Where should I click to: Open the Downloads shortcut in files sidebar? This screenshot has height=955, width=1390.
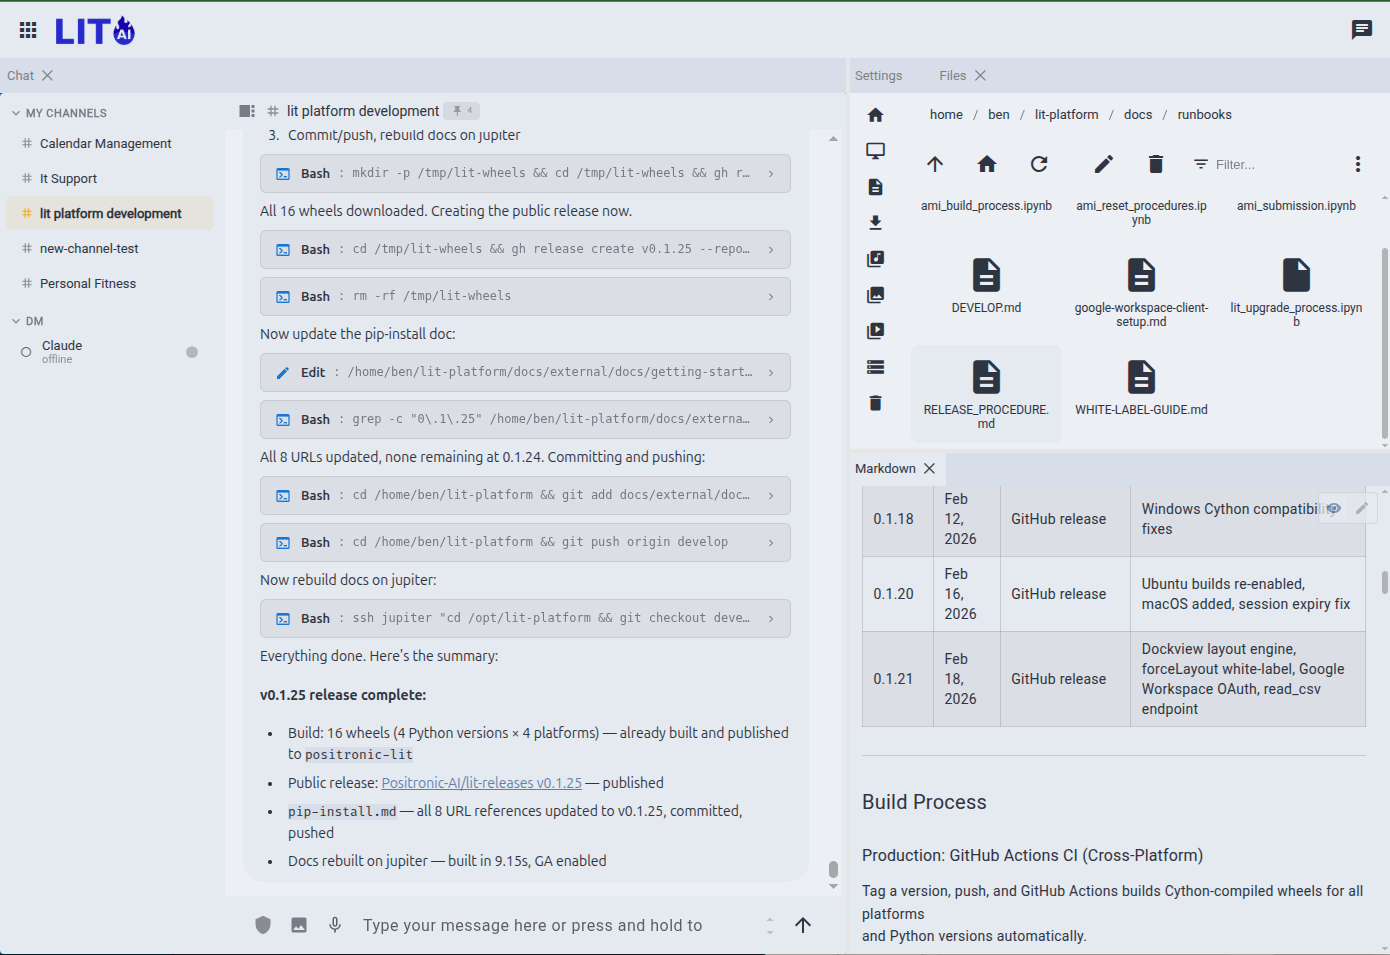(x=876, y=223)
